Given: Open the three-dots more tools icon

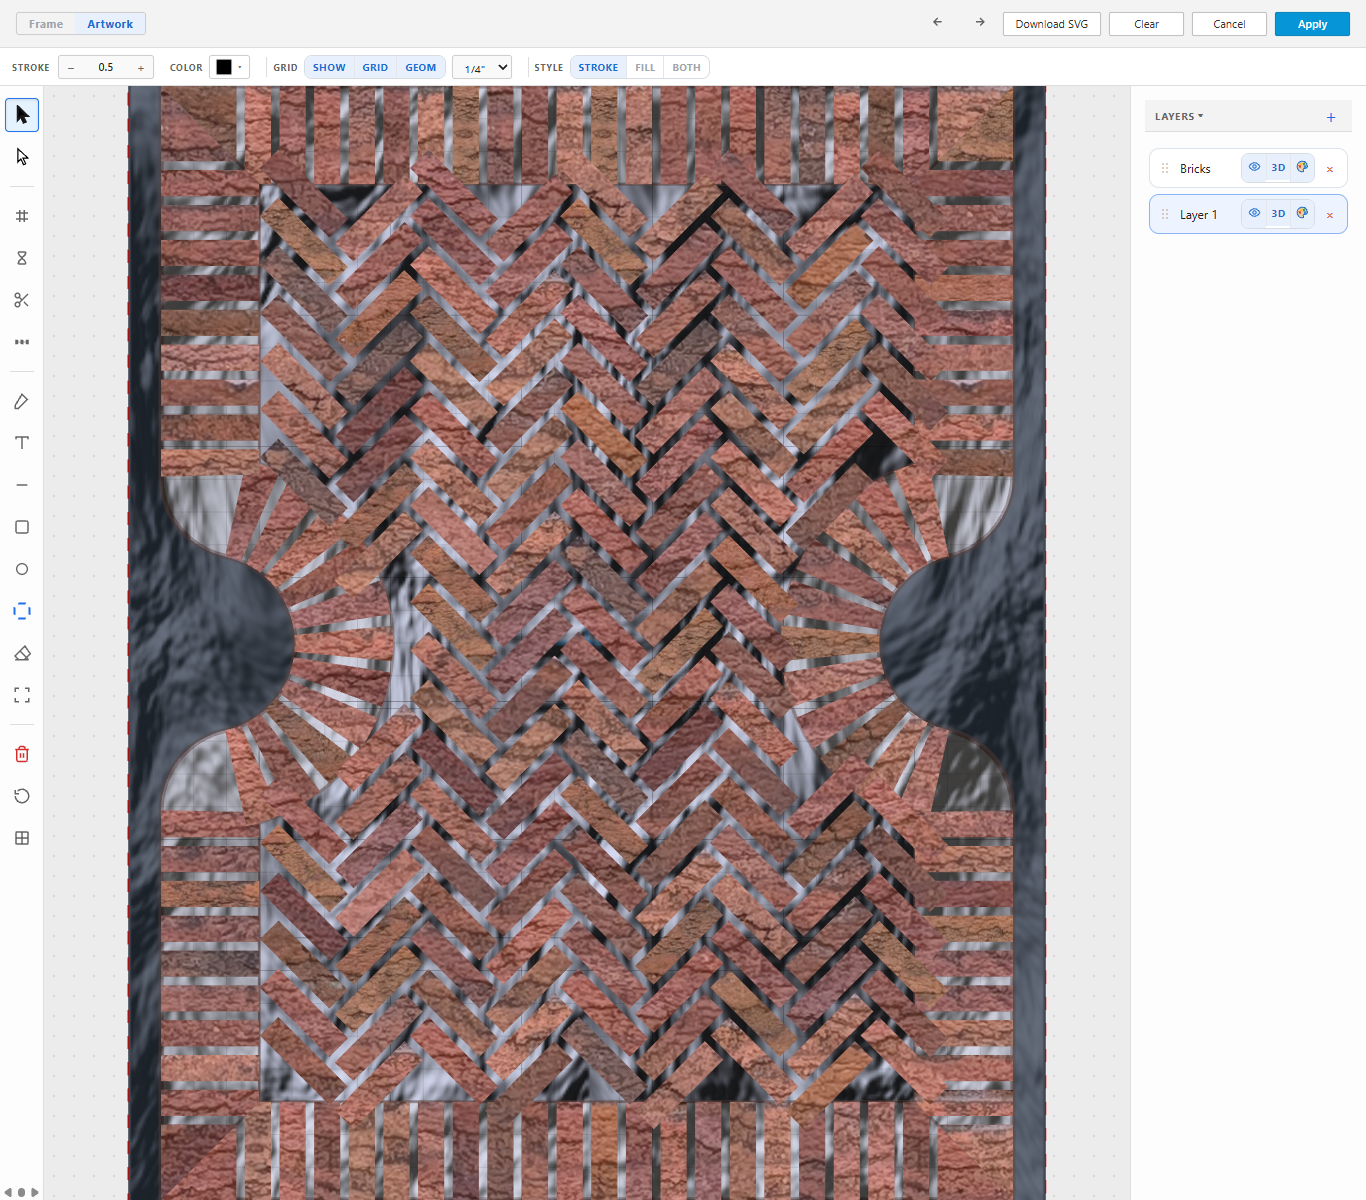Looking at the screenshot, I should (22, 342).
